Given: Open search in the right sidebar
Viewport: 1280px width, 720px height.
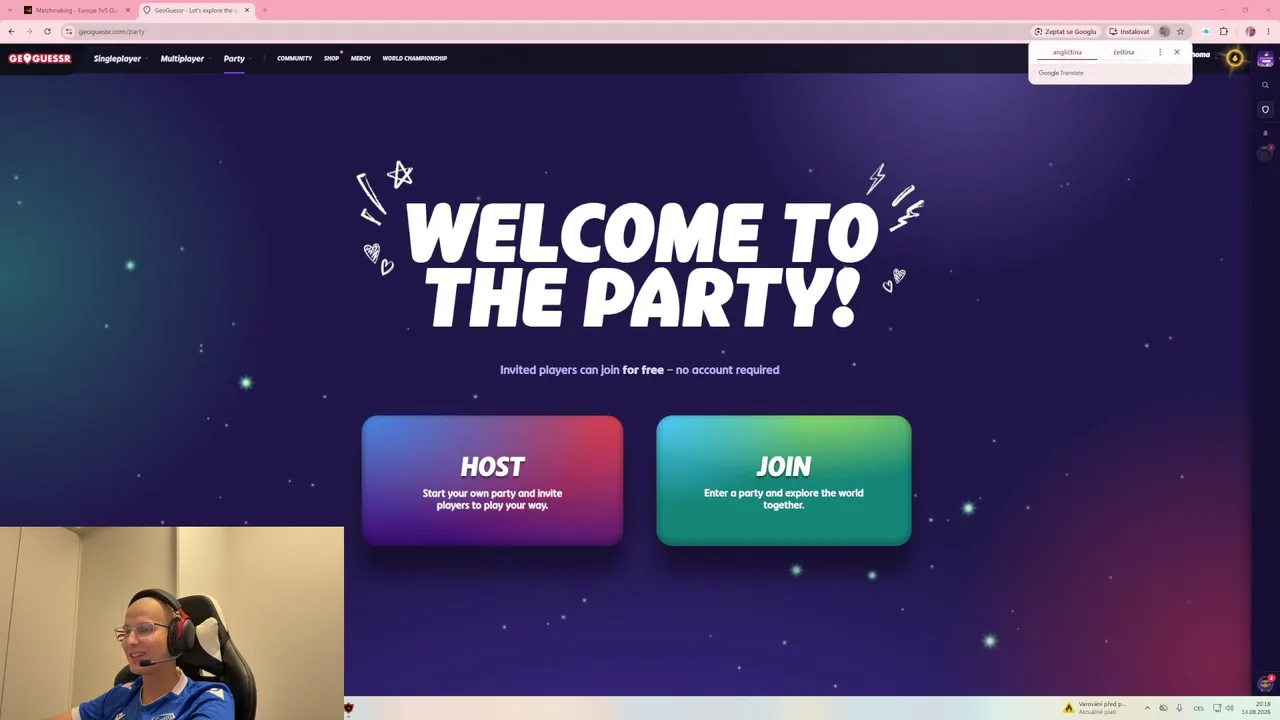Looking at the screenshot, I should (x=1265, y=85).
